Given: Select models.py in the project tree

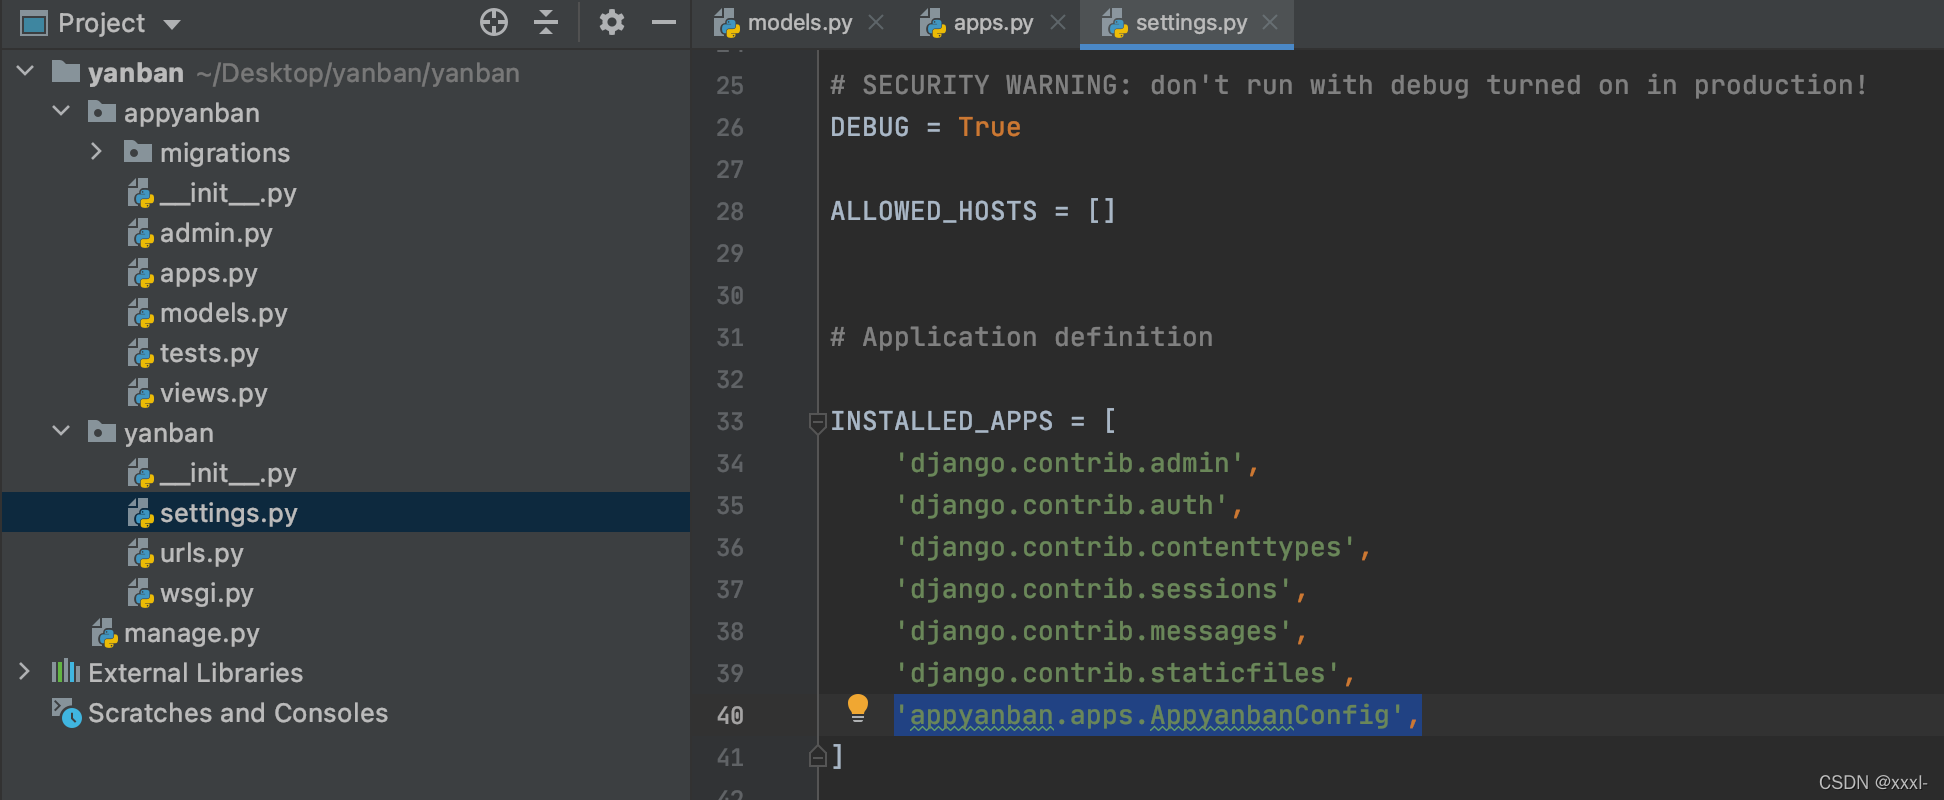Looking at the screenshot, I should (224, 313).
